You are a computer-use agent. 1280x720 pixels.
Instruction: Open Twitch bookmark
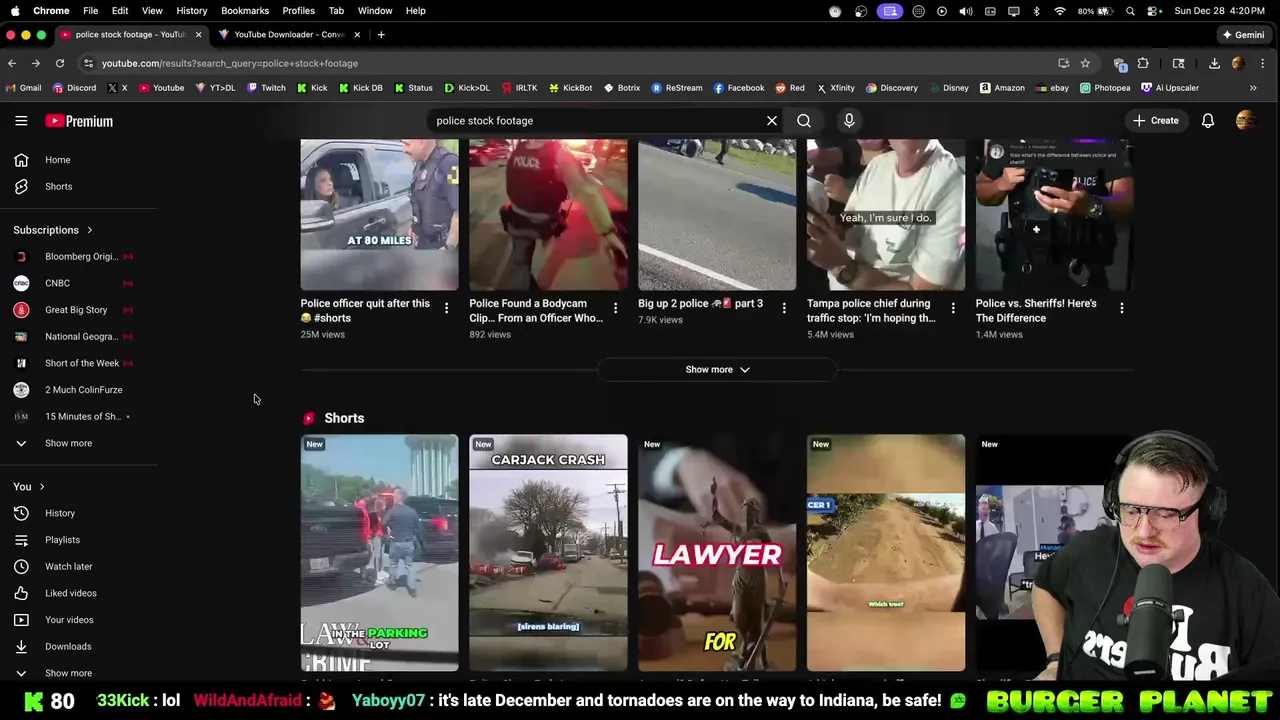pos(266,88)
